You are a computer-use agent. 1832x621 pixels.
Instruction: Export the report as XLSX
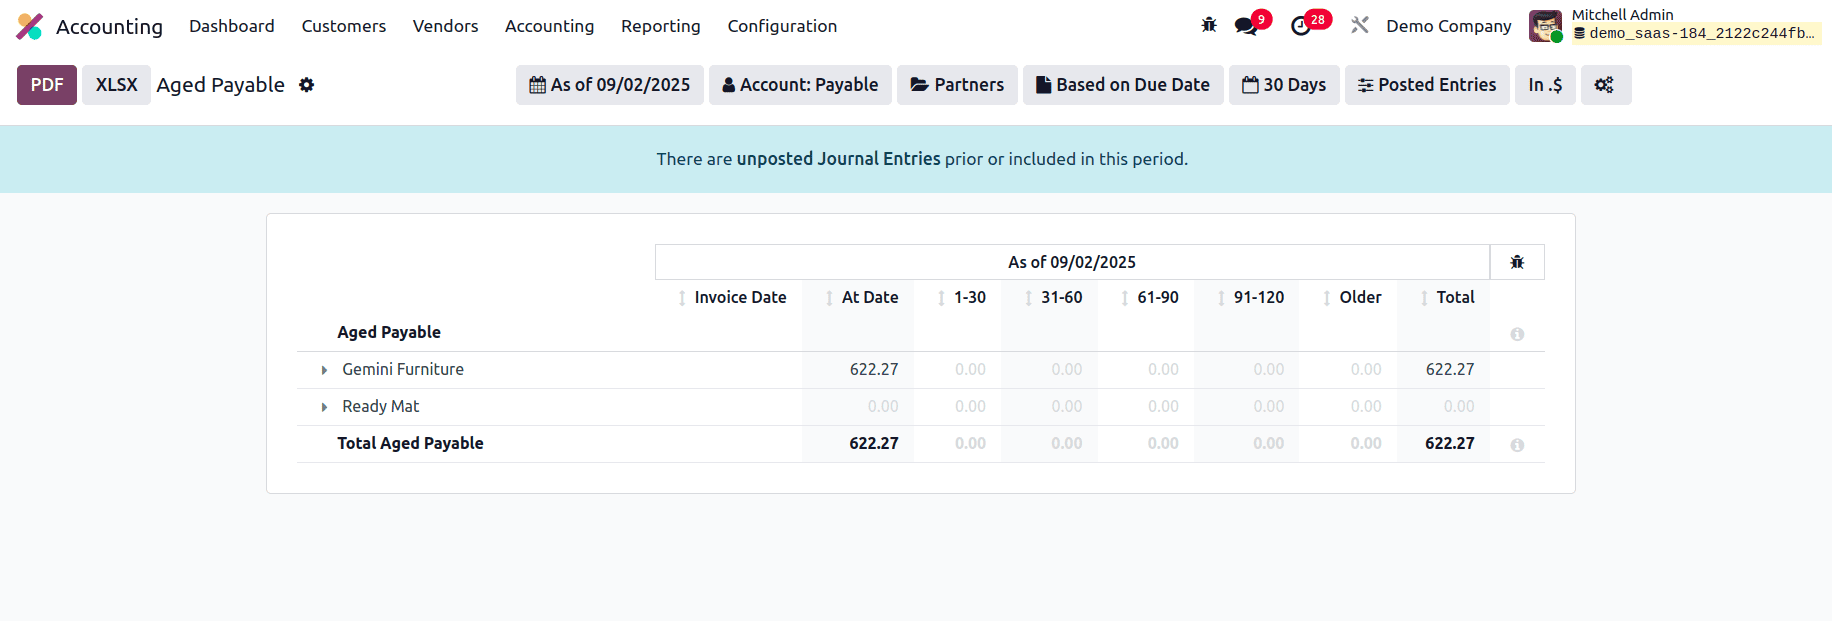[116, 85]
